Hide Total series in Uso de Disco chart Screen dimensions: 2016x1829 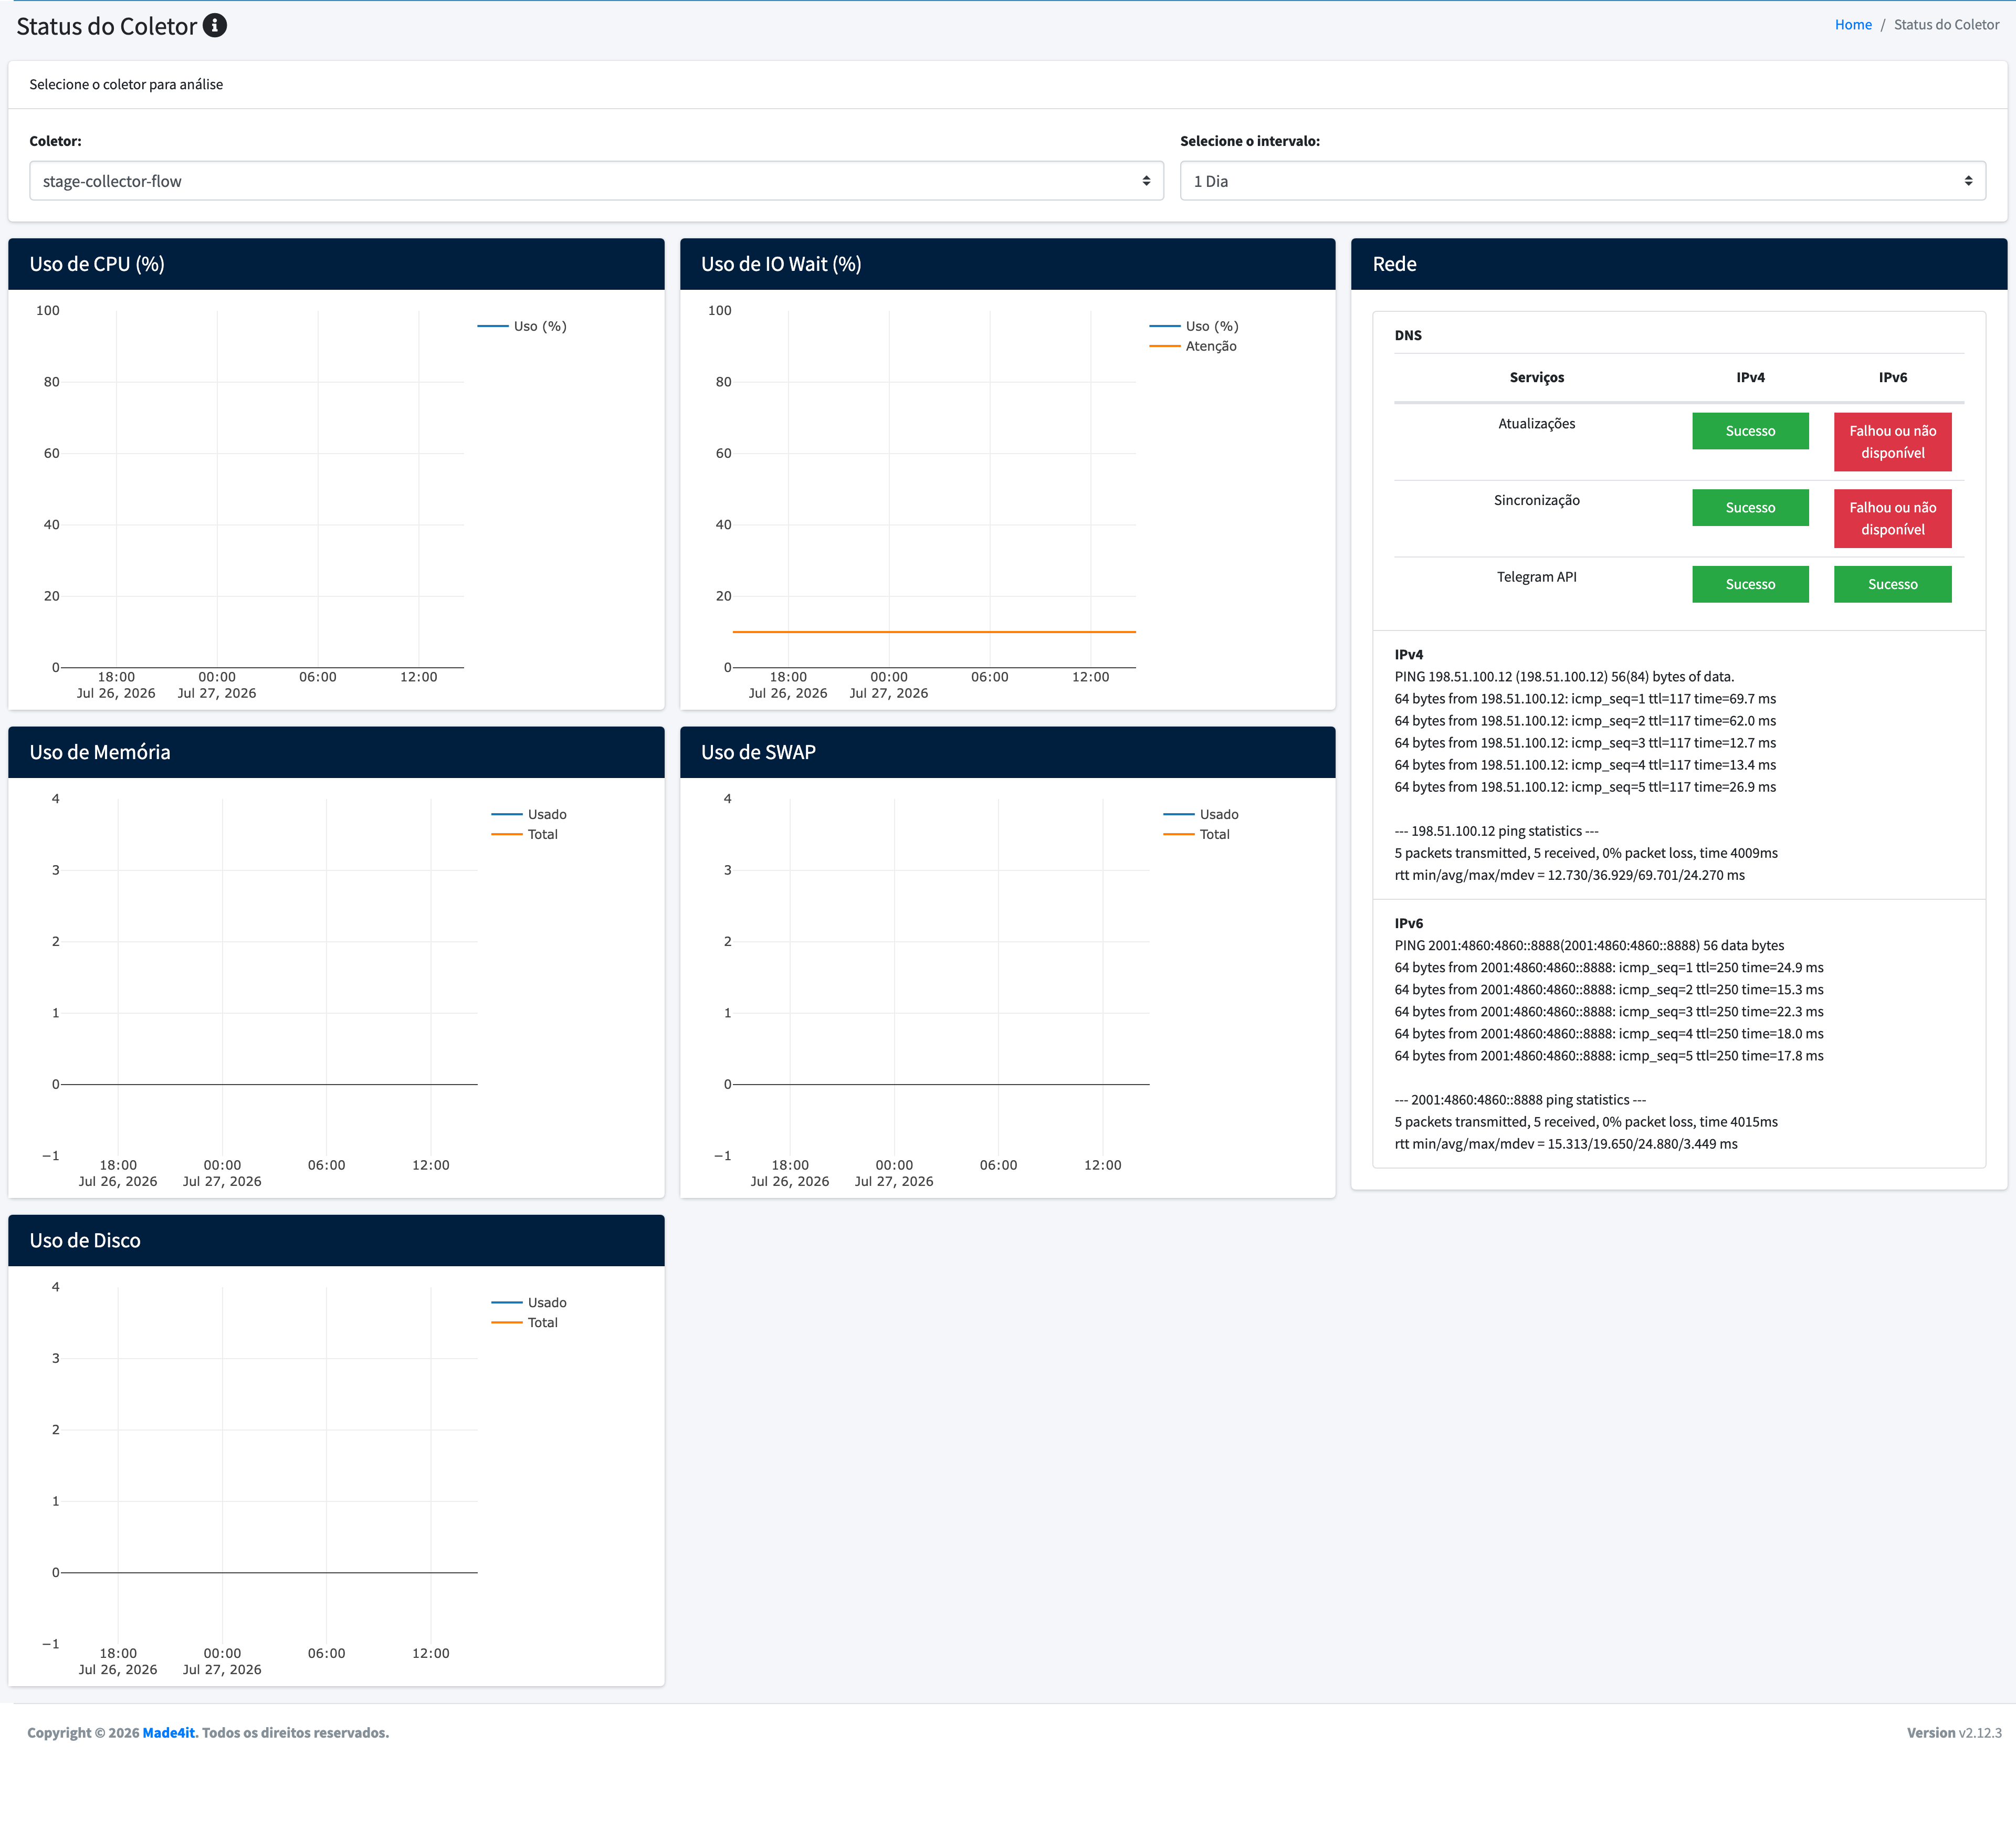(525, 1322)
